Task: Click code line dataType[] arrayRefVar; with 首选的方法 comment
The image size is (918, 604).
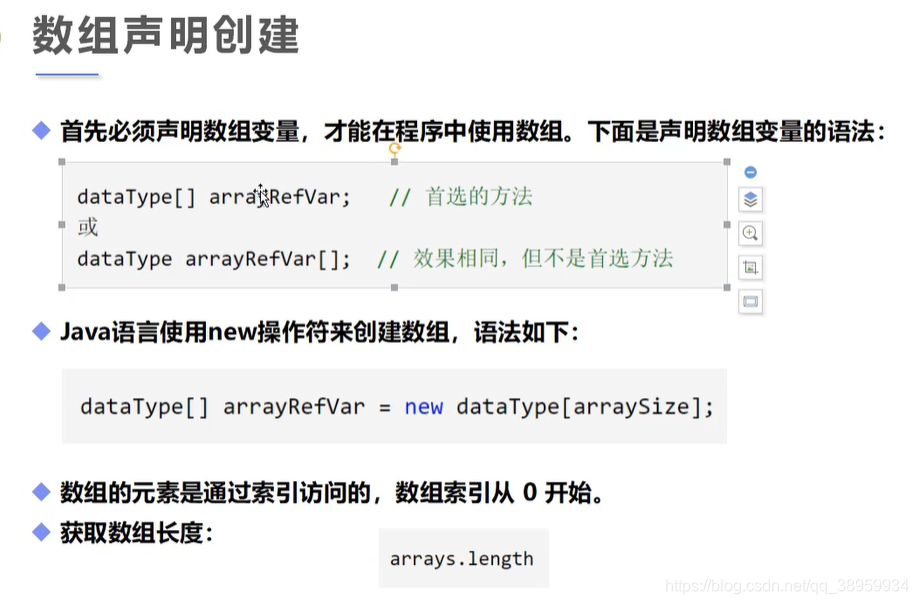Action: pyautogui.click(x=304, y=197)
